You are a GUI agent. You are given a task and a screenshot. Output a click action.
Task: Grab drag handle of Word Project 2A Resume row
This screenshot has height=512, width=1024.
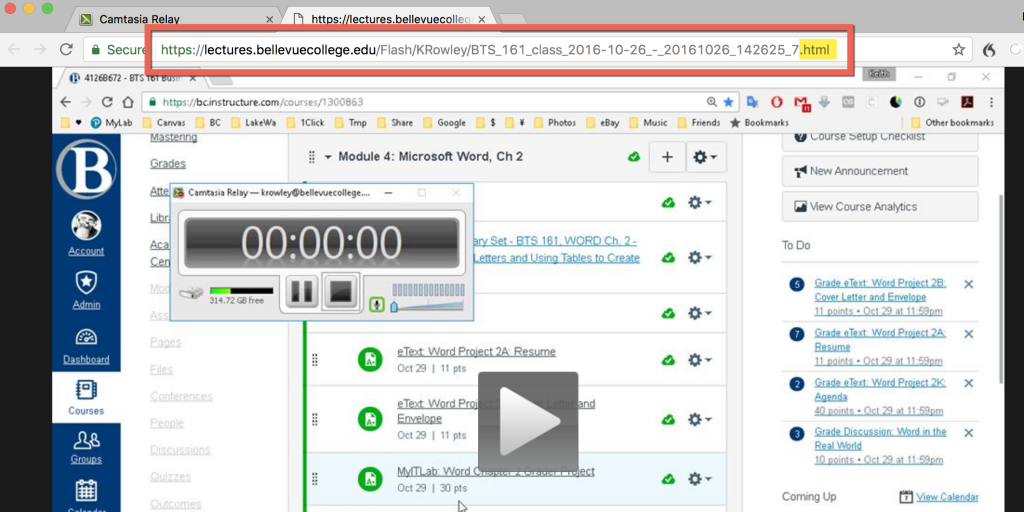tap(315, 360)
